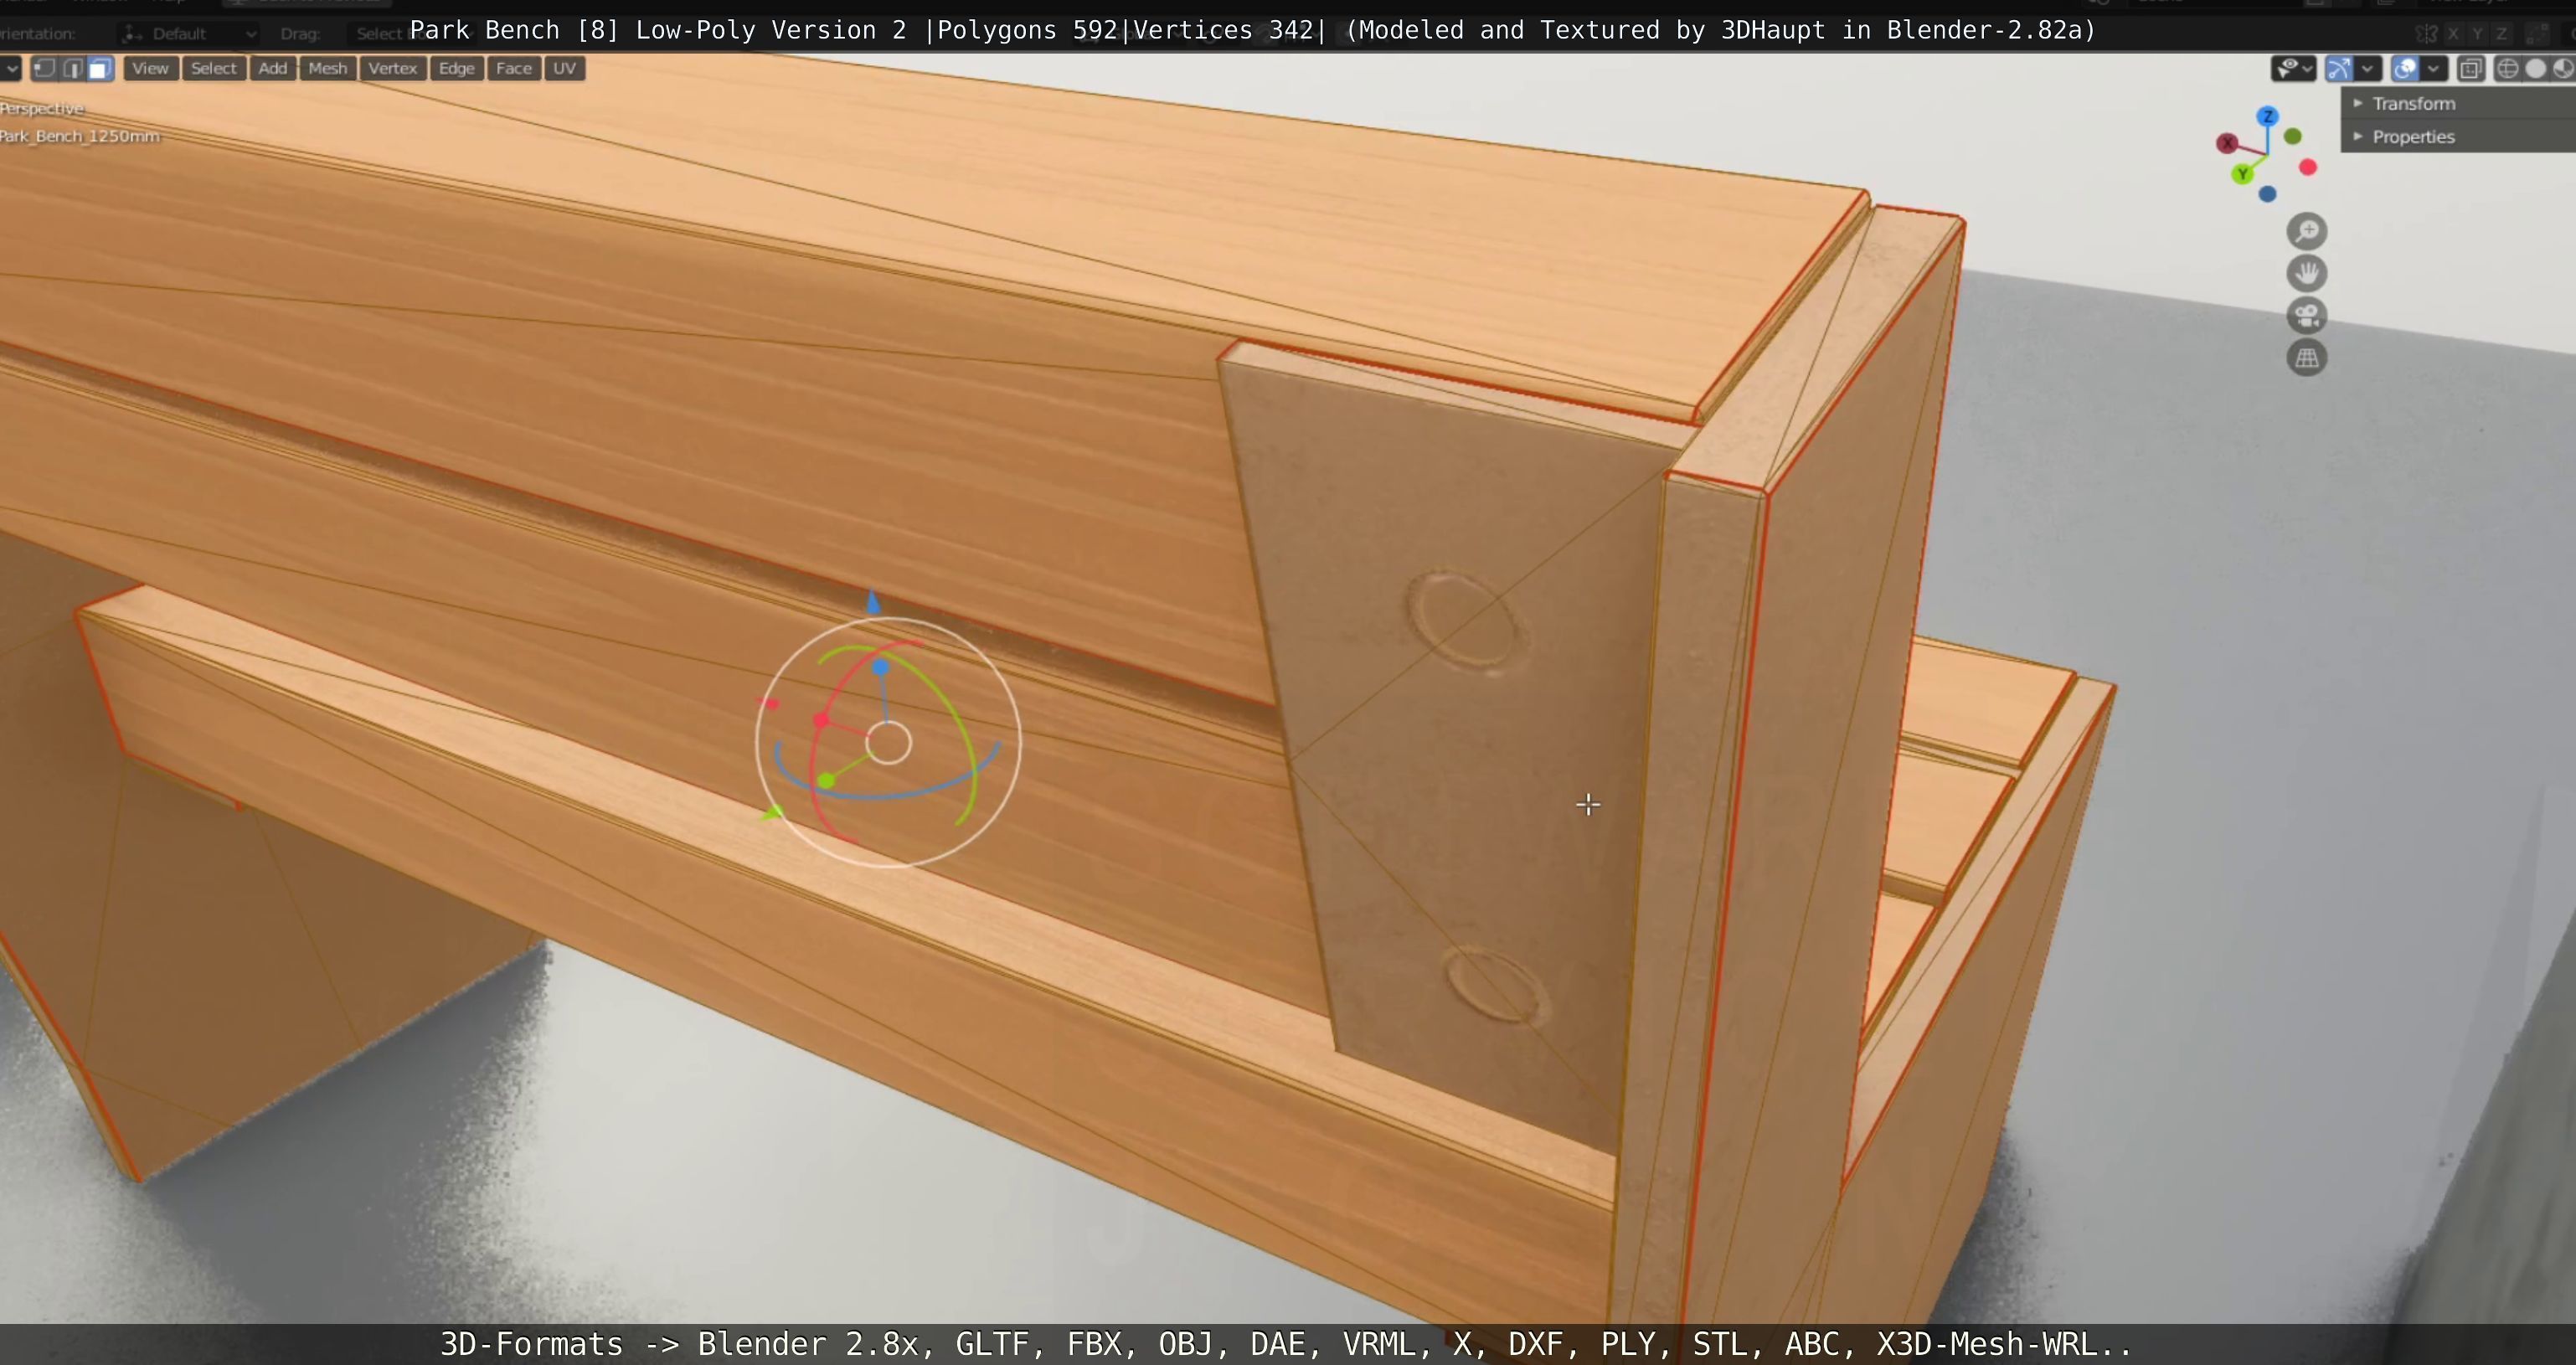Open the mode selector dropdown arrow

10,68
